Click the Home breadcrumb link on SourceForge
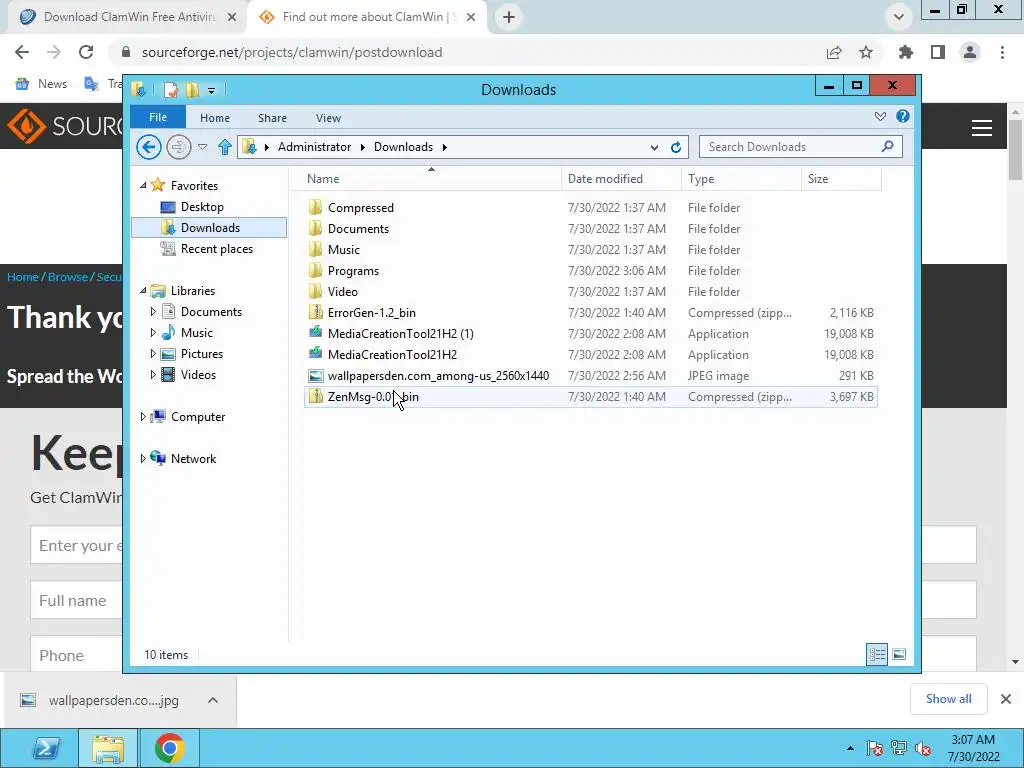The height and width of the screenshot is (768, 1024). coord(23,277)
